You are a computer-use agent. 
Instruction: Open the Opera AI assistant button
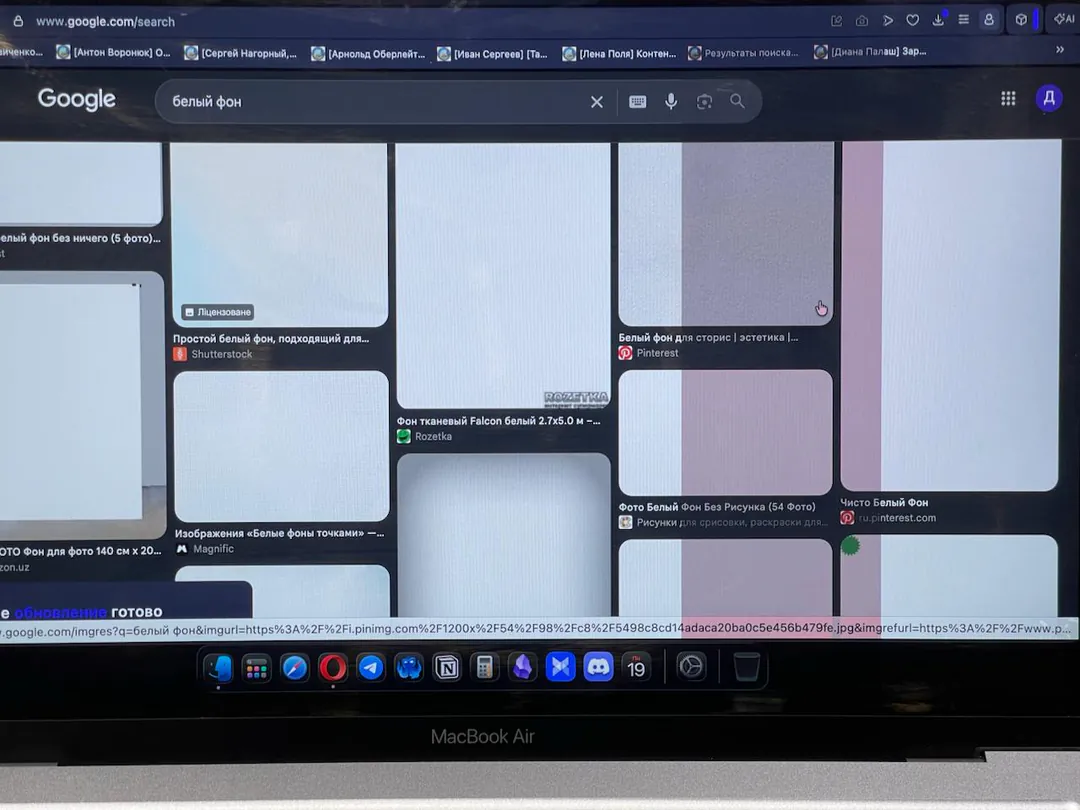tap(1064, 19)
